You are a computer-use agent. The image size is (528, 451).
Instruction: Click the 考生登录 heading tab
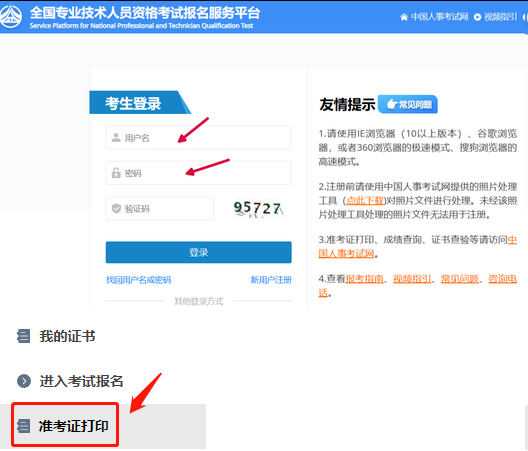coord(140,102)
